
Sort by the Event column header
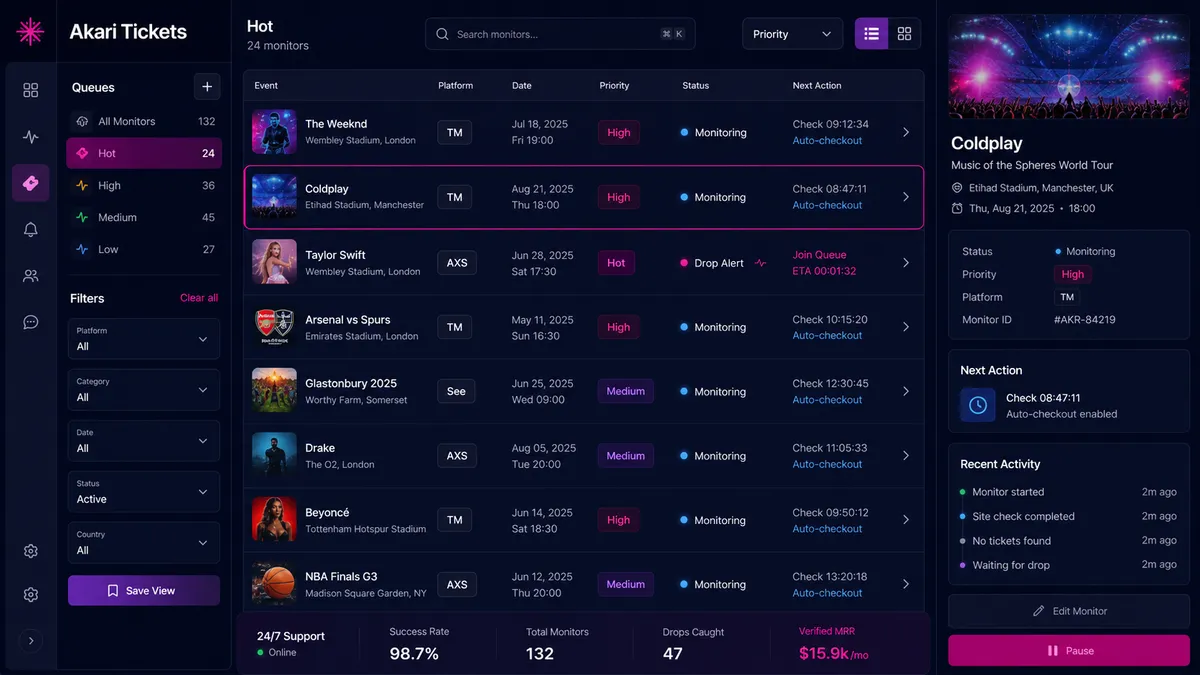(x=266, y=86)
